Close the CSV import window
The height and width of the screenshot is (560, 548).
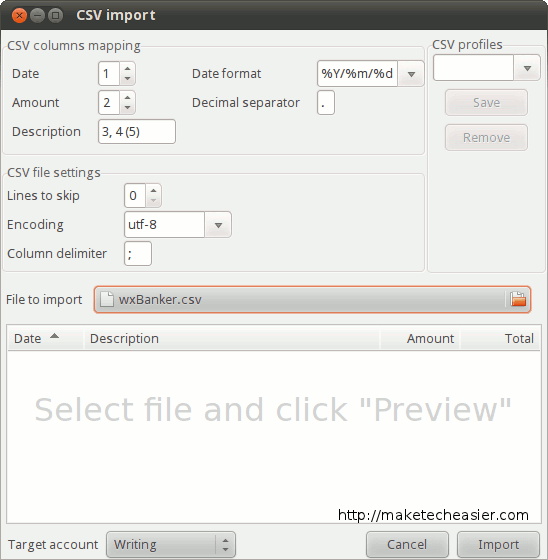pos(19,15)
